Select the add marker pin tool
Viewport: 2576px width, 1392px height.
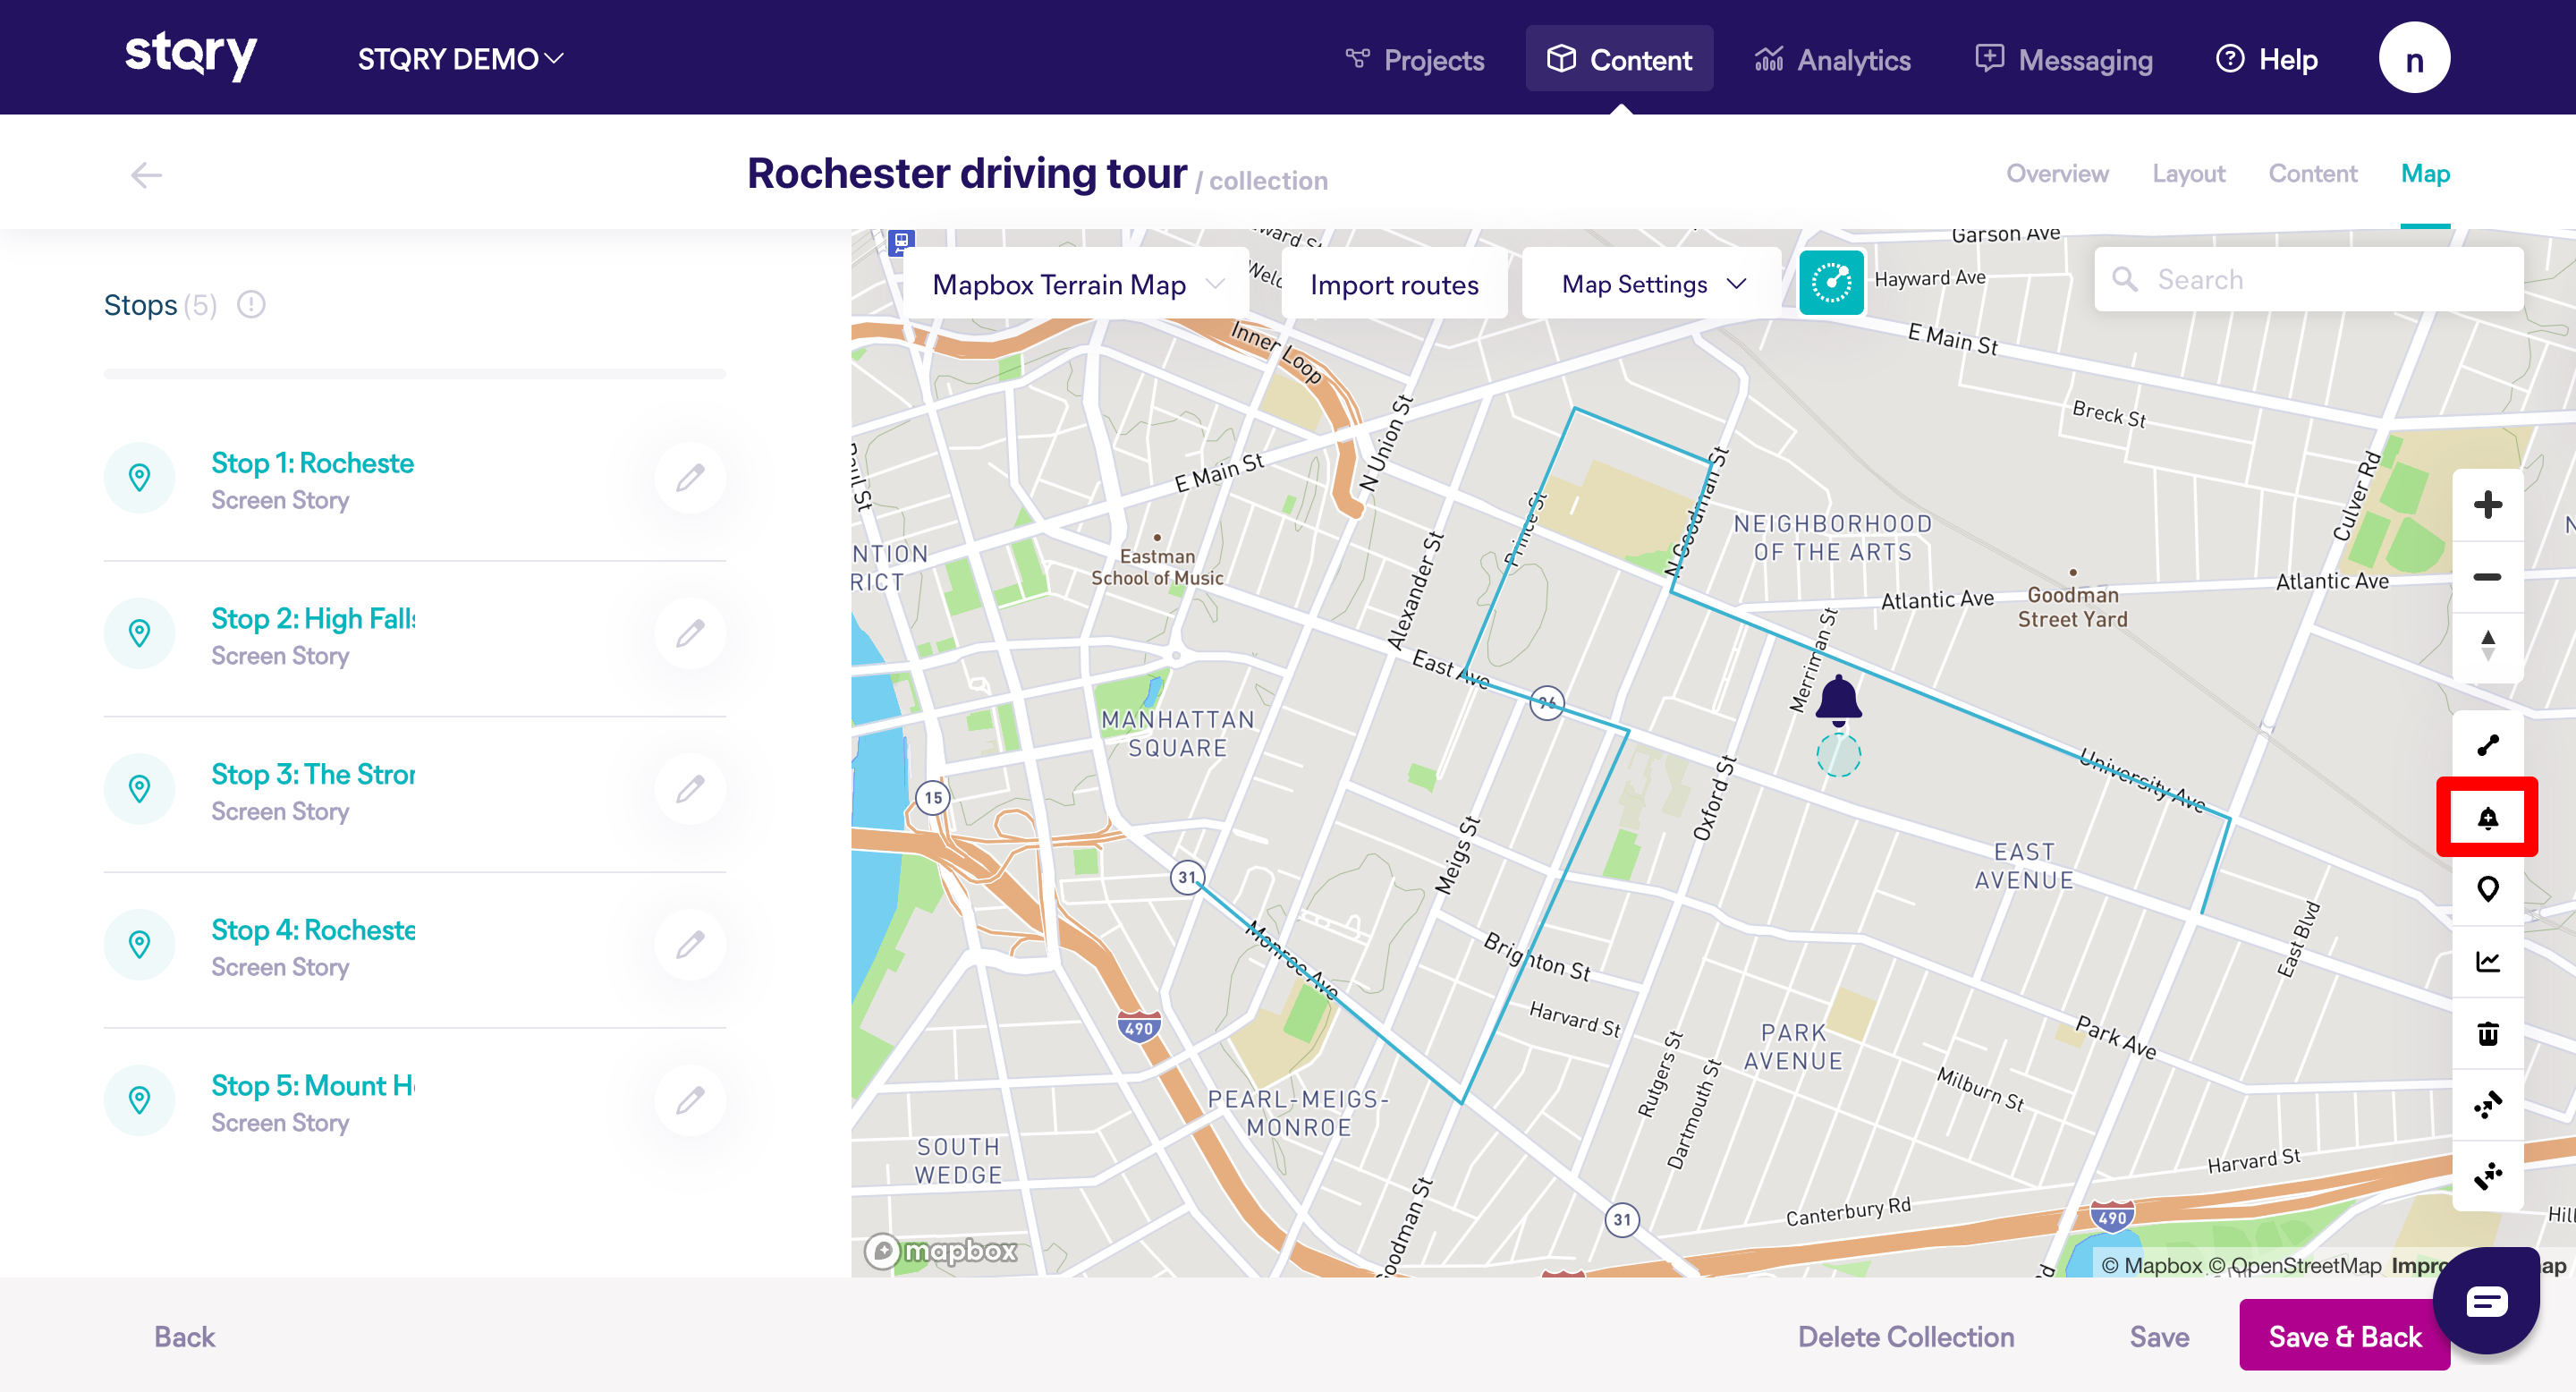click(2487, 889)
